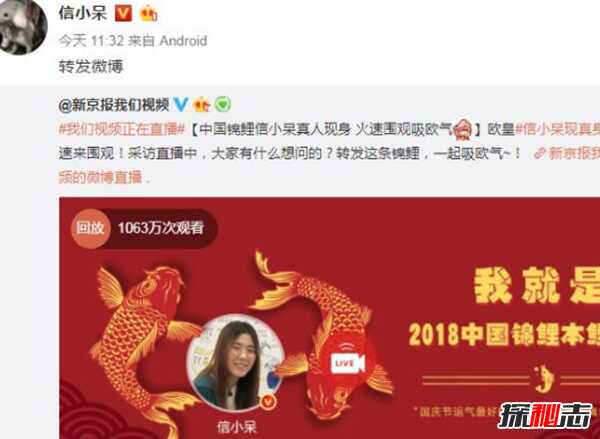This screenshot has height=439, width=600.
Task: Click the username 信小呆 at top
Action: (83, 13)
